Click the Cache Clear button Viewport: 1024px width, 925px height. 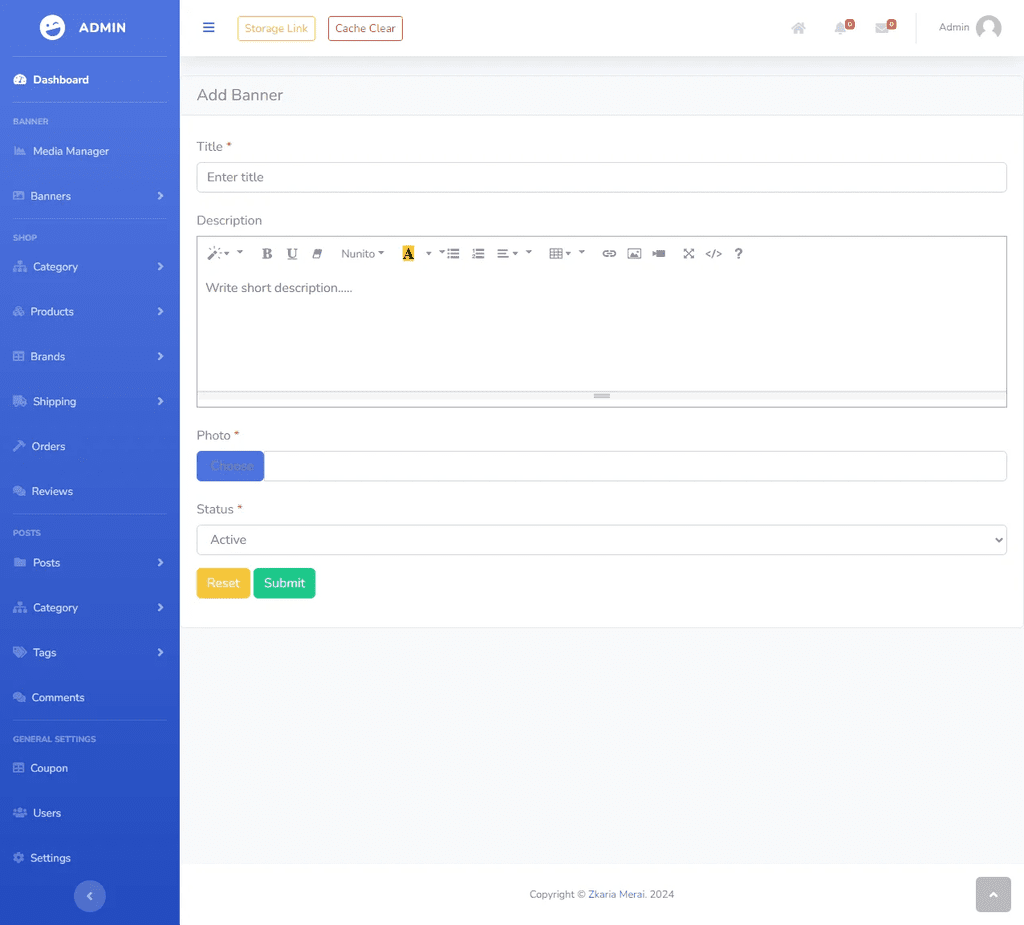[x=365, y=28]
